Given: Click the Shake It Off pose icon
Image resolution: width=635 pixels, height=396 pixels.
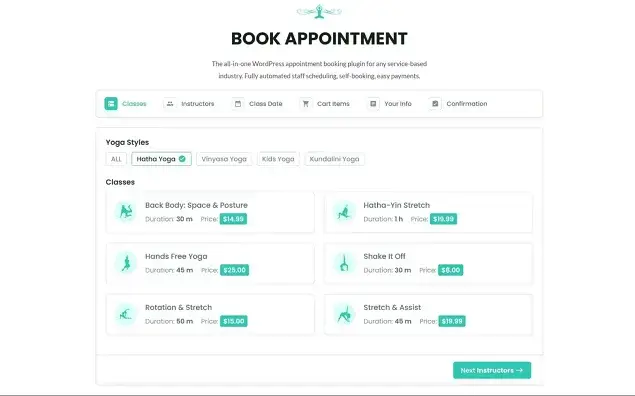Looking at the screenshot, I should [344, 263].
